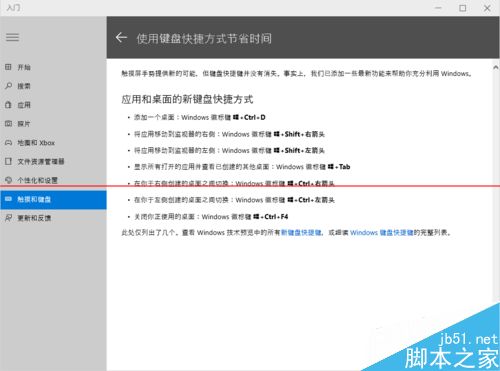Viewport: 500px width, 371px height.
Task: Open 更新和反馈 in the sidebar
Action: [x=53, y=218]
